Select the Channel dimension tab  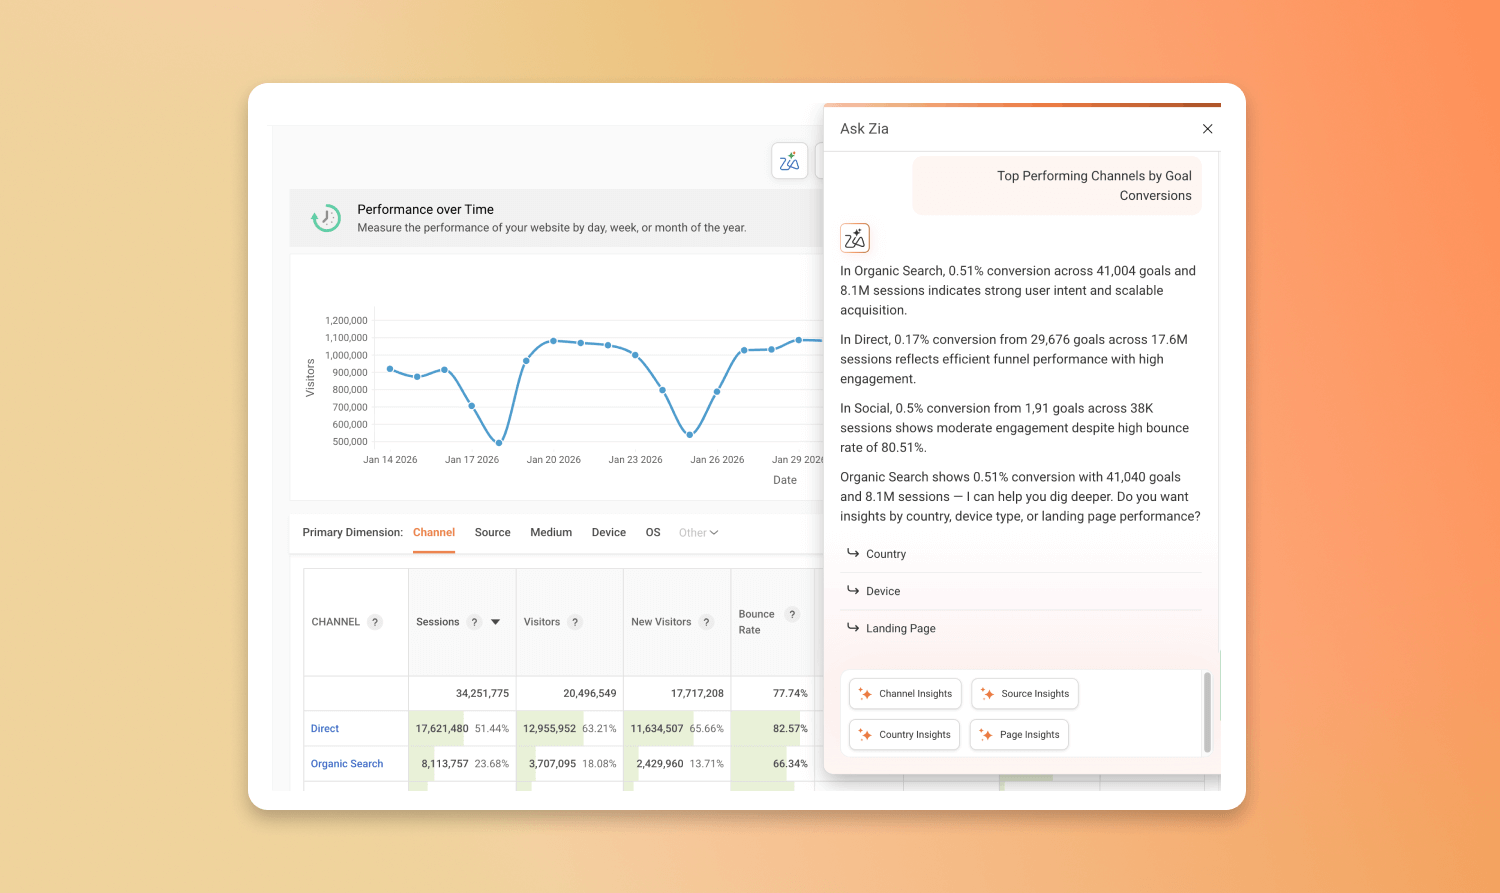click(434, 533)
